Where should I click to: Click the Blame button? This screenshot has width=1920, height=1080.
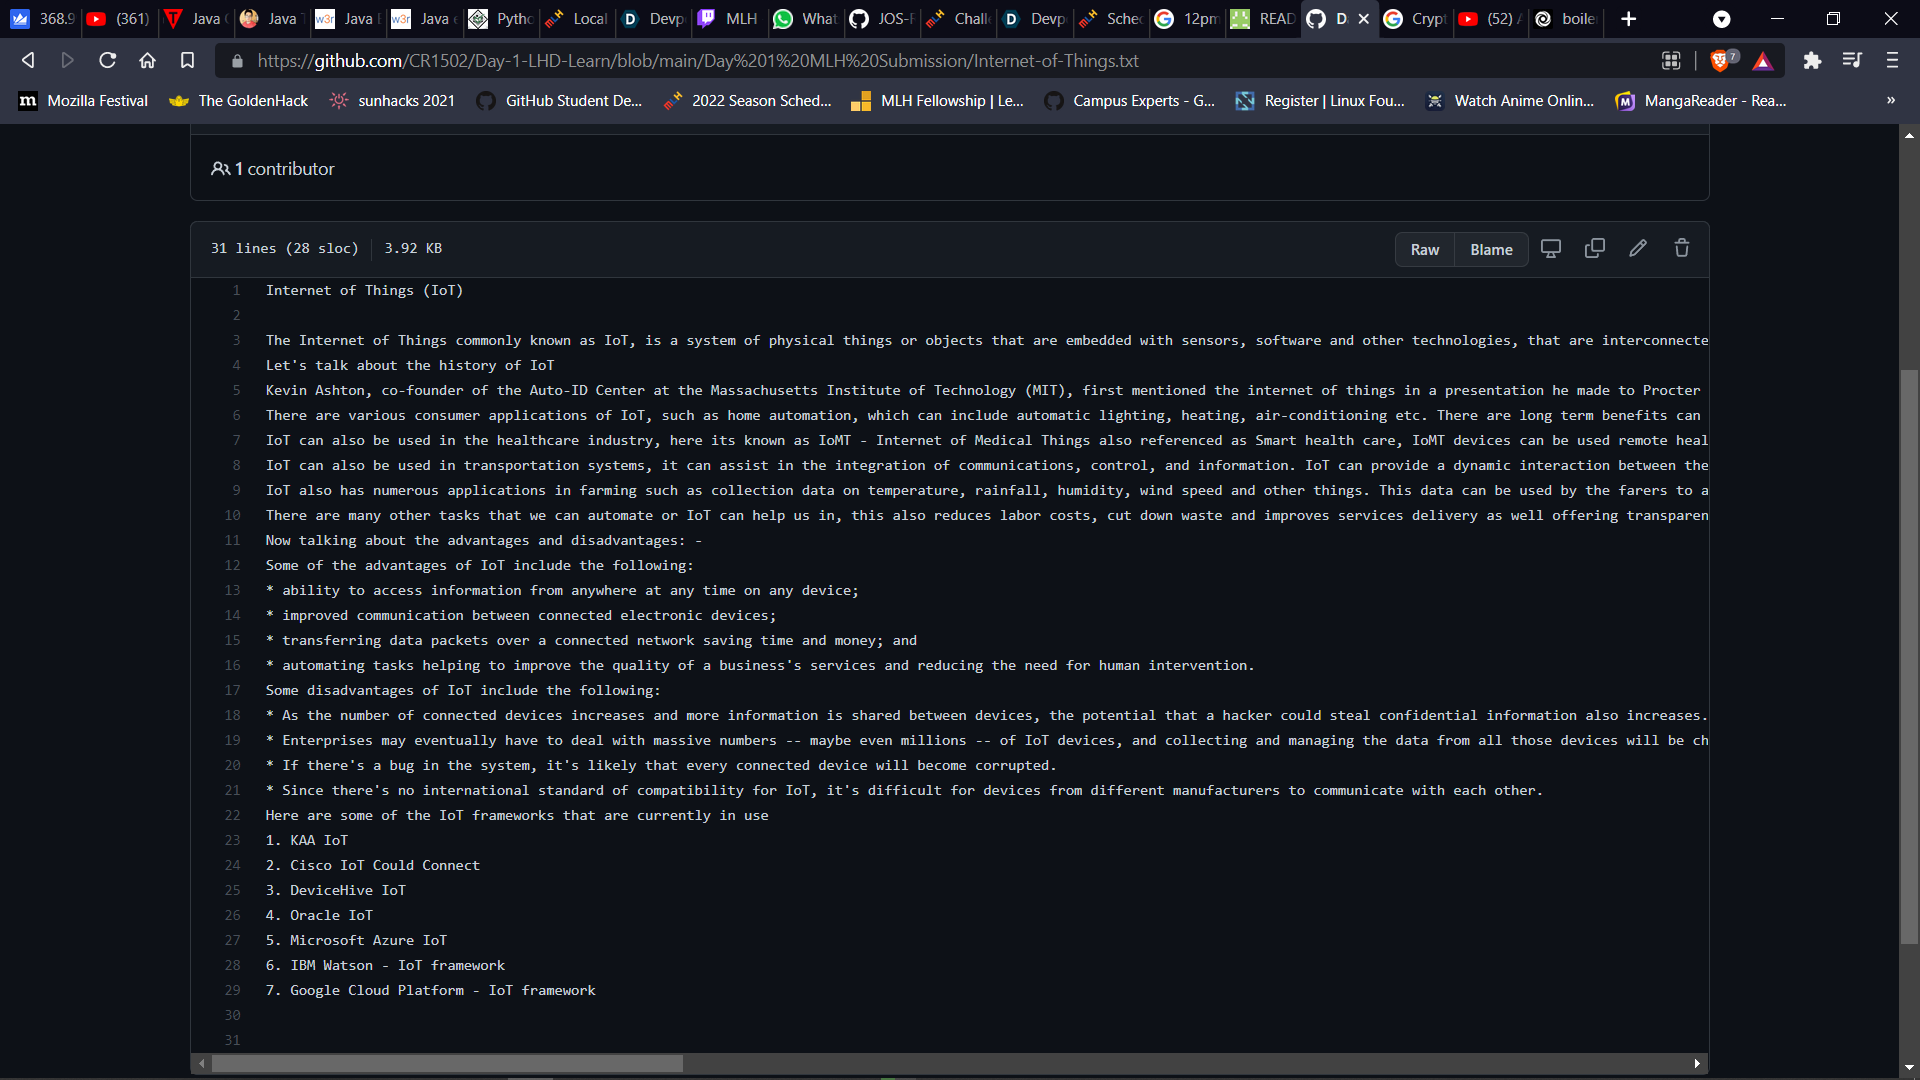pos(1491,250)
